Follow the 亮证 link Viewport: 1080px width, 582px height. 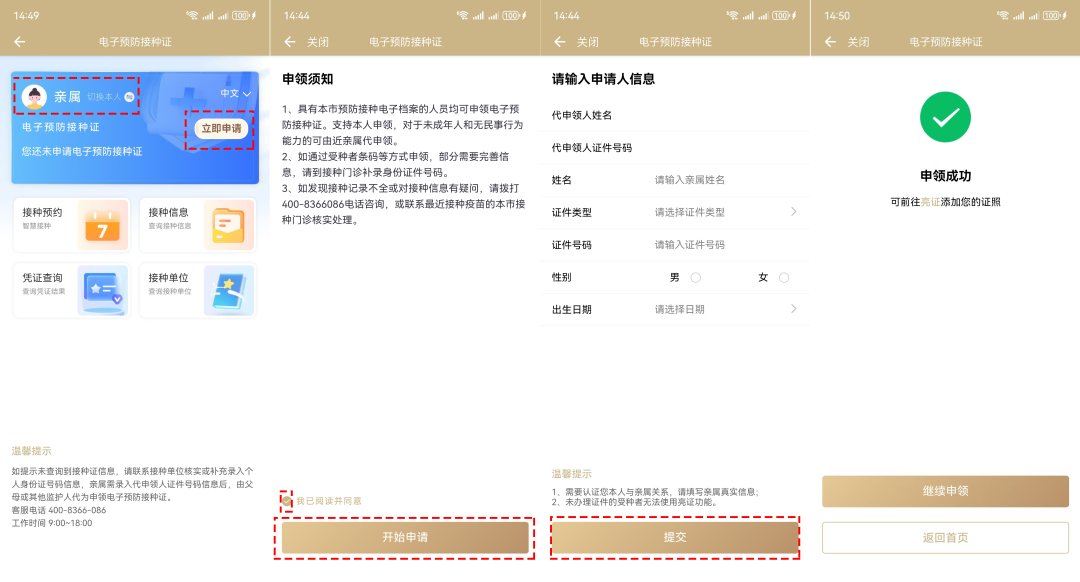coord(930,202)
